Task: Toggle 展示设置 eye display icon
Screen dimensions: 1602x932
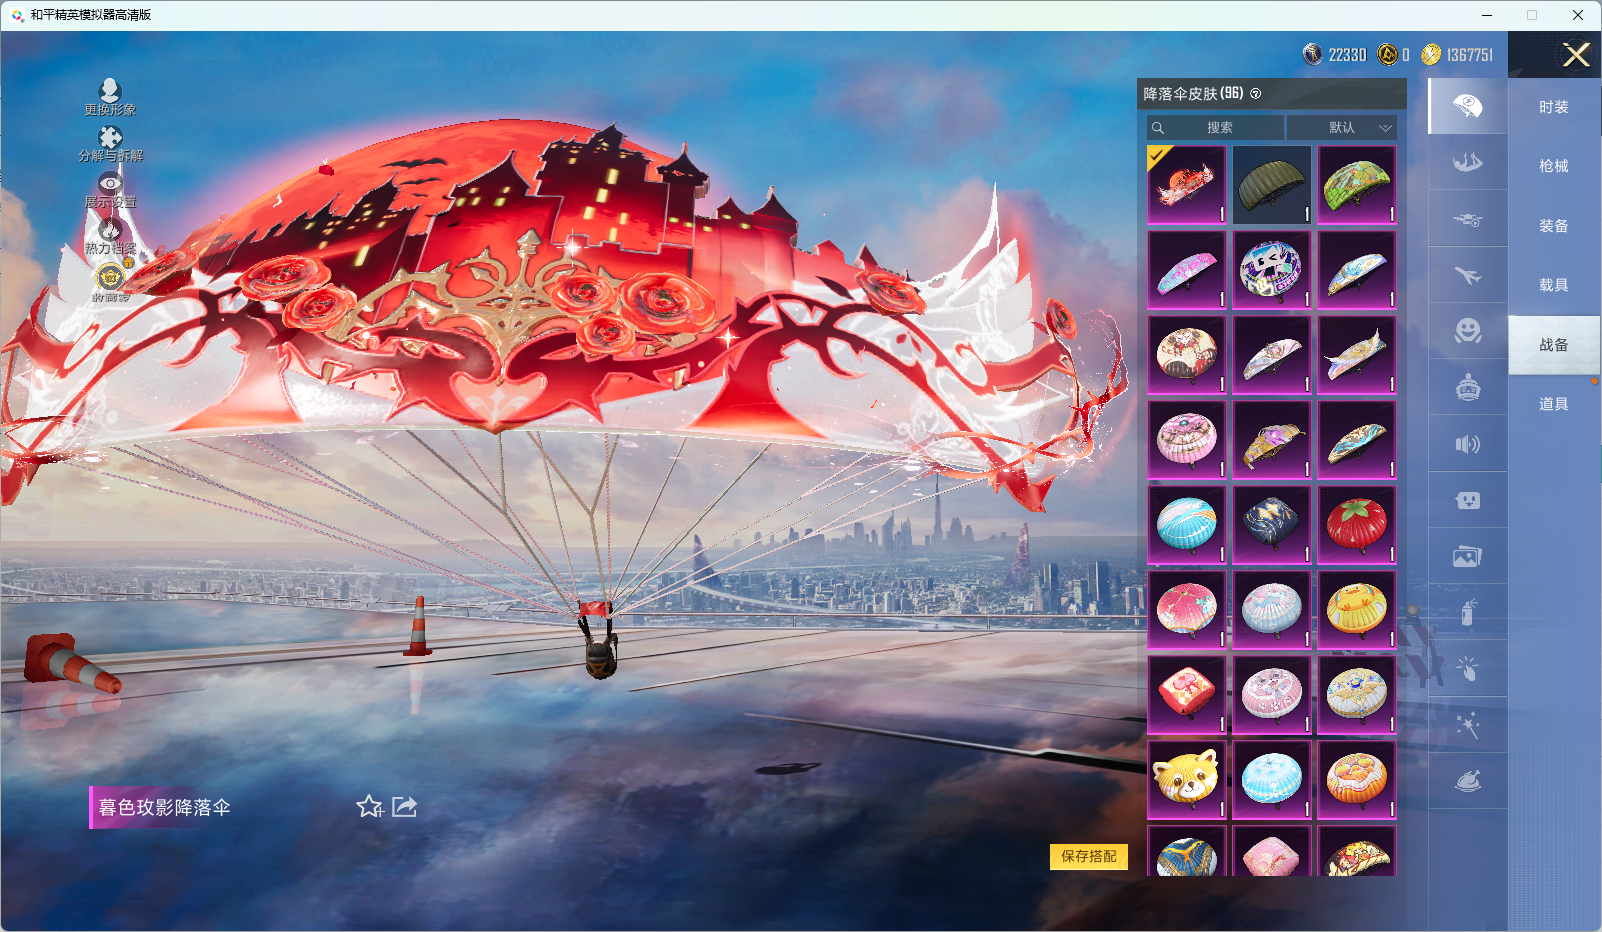Action: [x=110, y=185]
